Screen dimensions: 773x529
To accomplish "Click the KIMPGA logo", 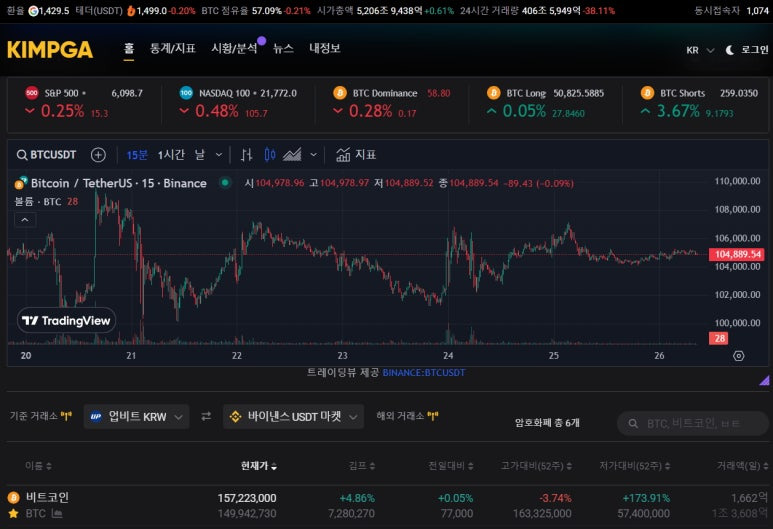I will coord(50,49).
